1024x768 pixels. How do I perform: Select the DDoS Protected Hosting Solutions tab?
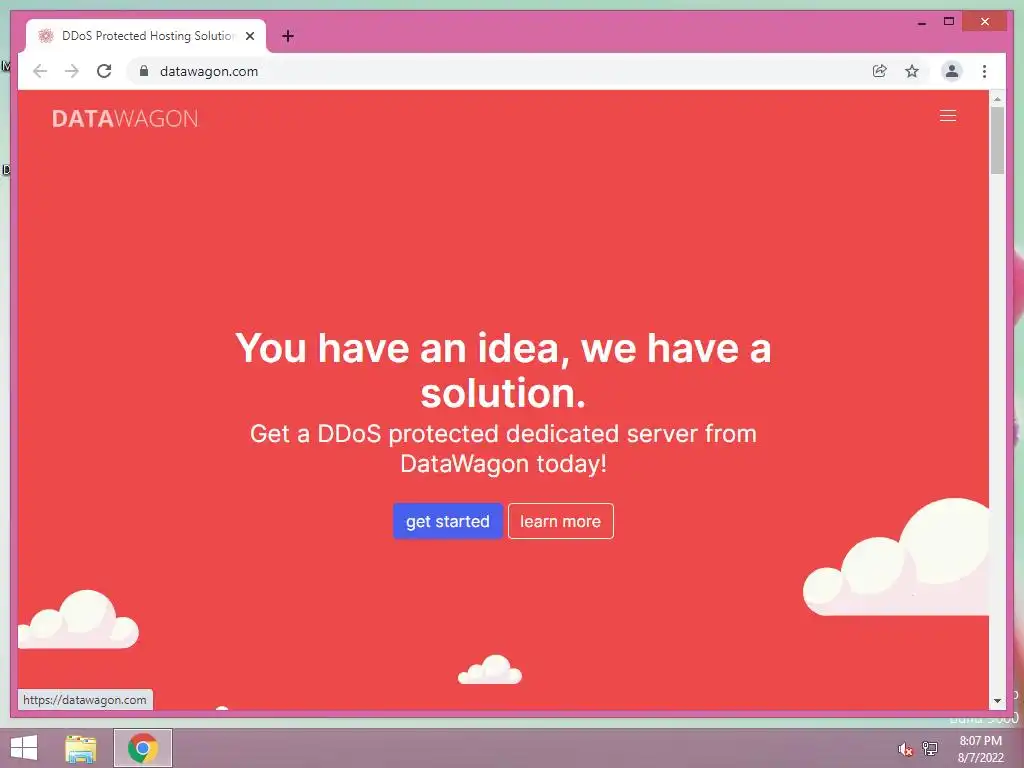click(146, 36)
